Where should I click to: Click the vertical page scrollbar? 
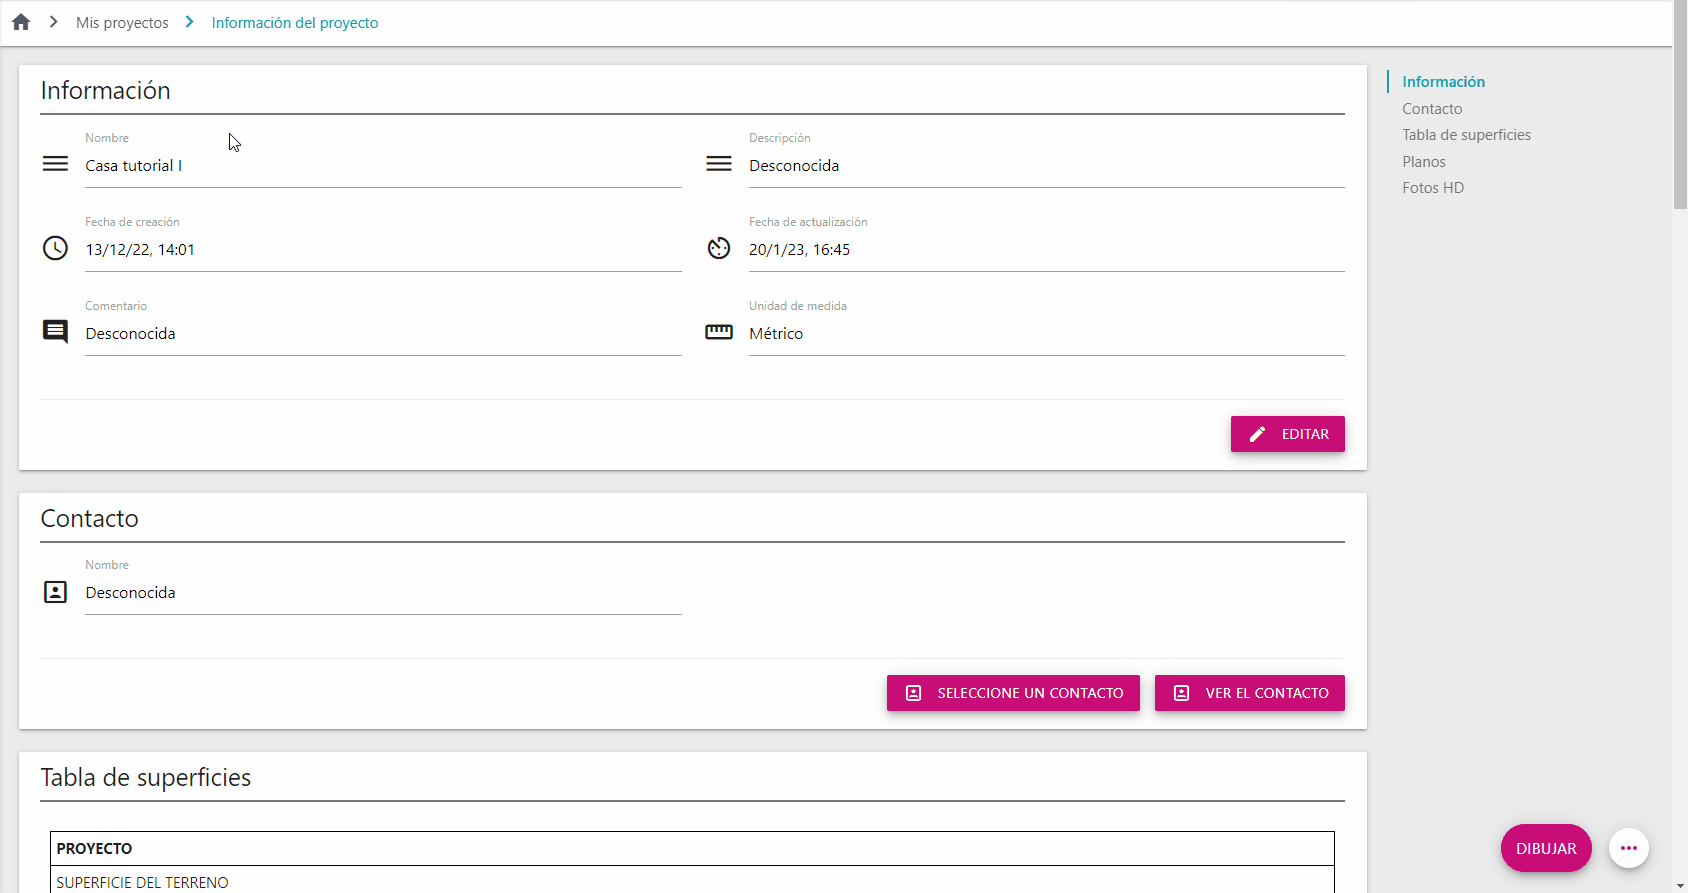click(1680, 446)
